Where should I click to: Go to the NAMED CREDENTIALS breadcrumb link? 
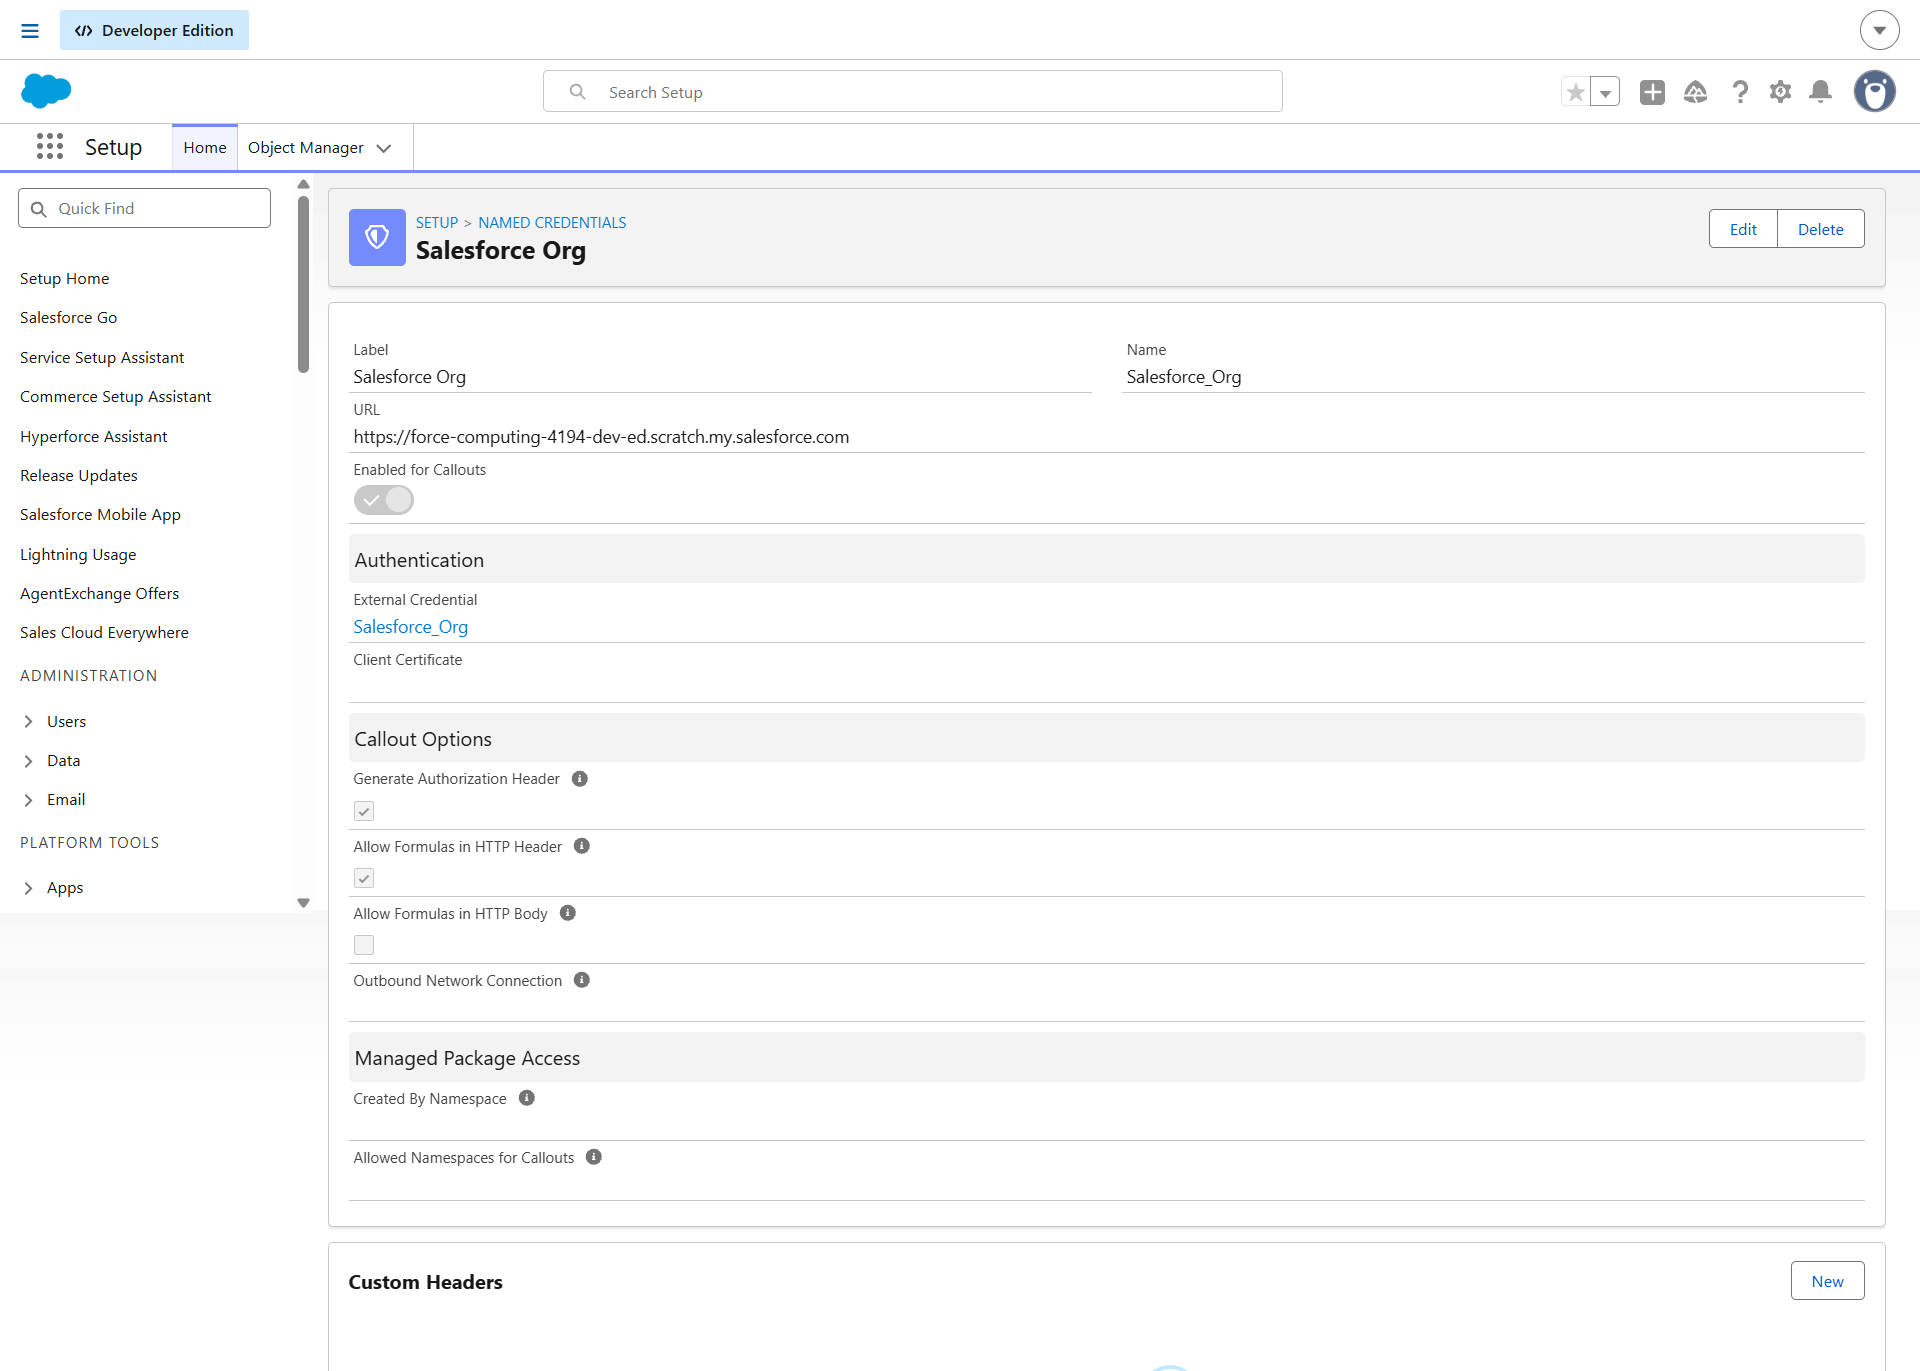pos(553,222)
